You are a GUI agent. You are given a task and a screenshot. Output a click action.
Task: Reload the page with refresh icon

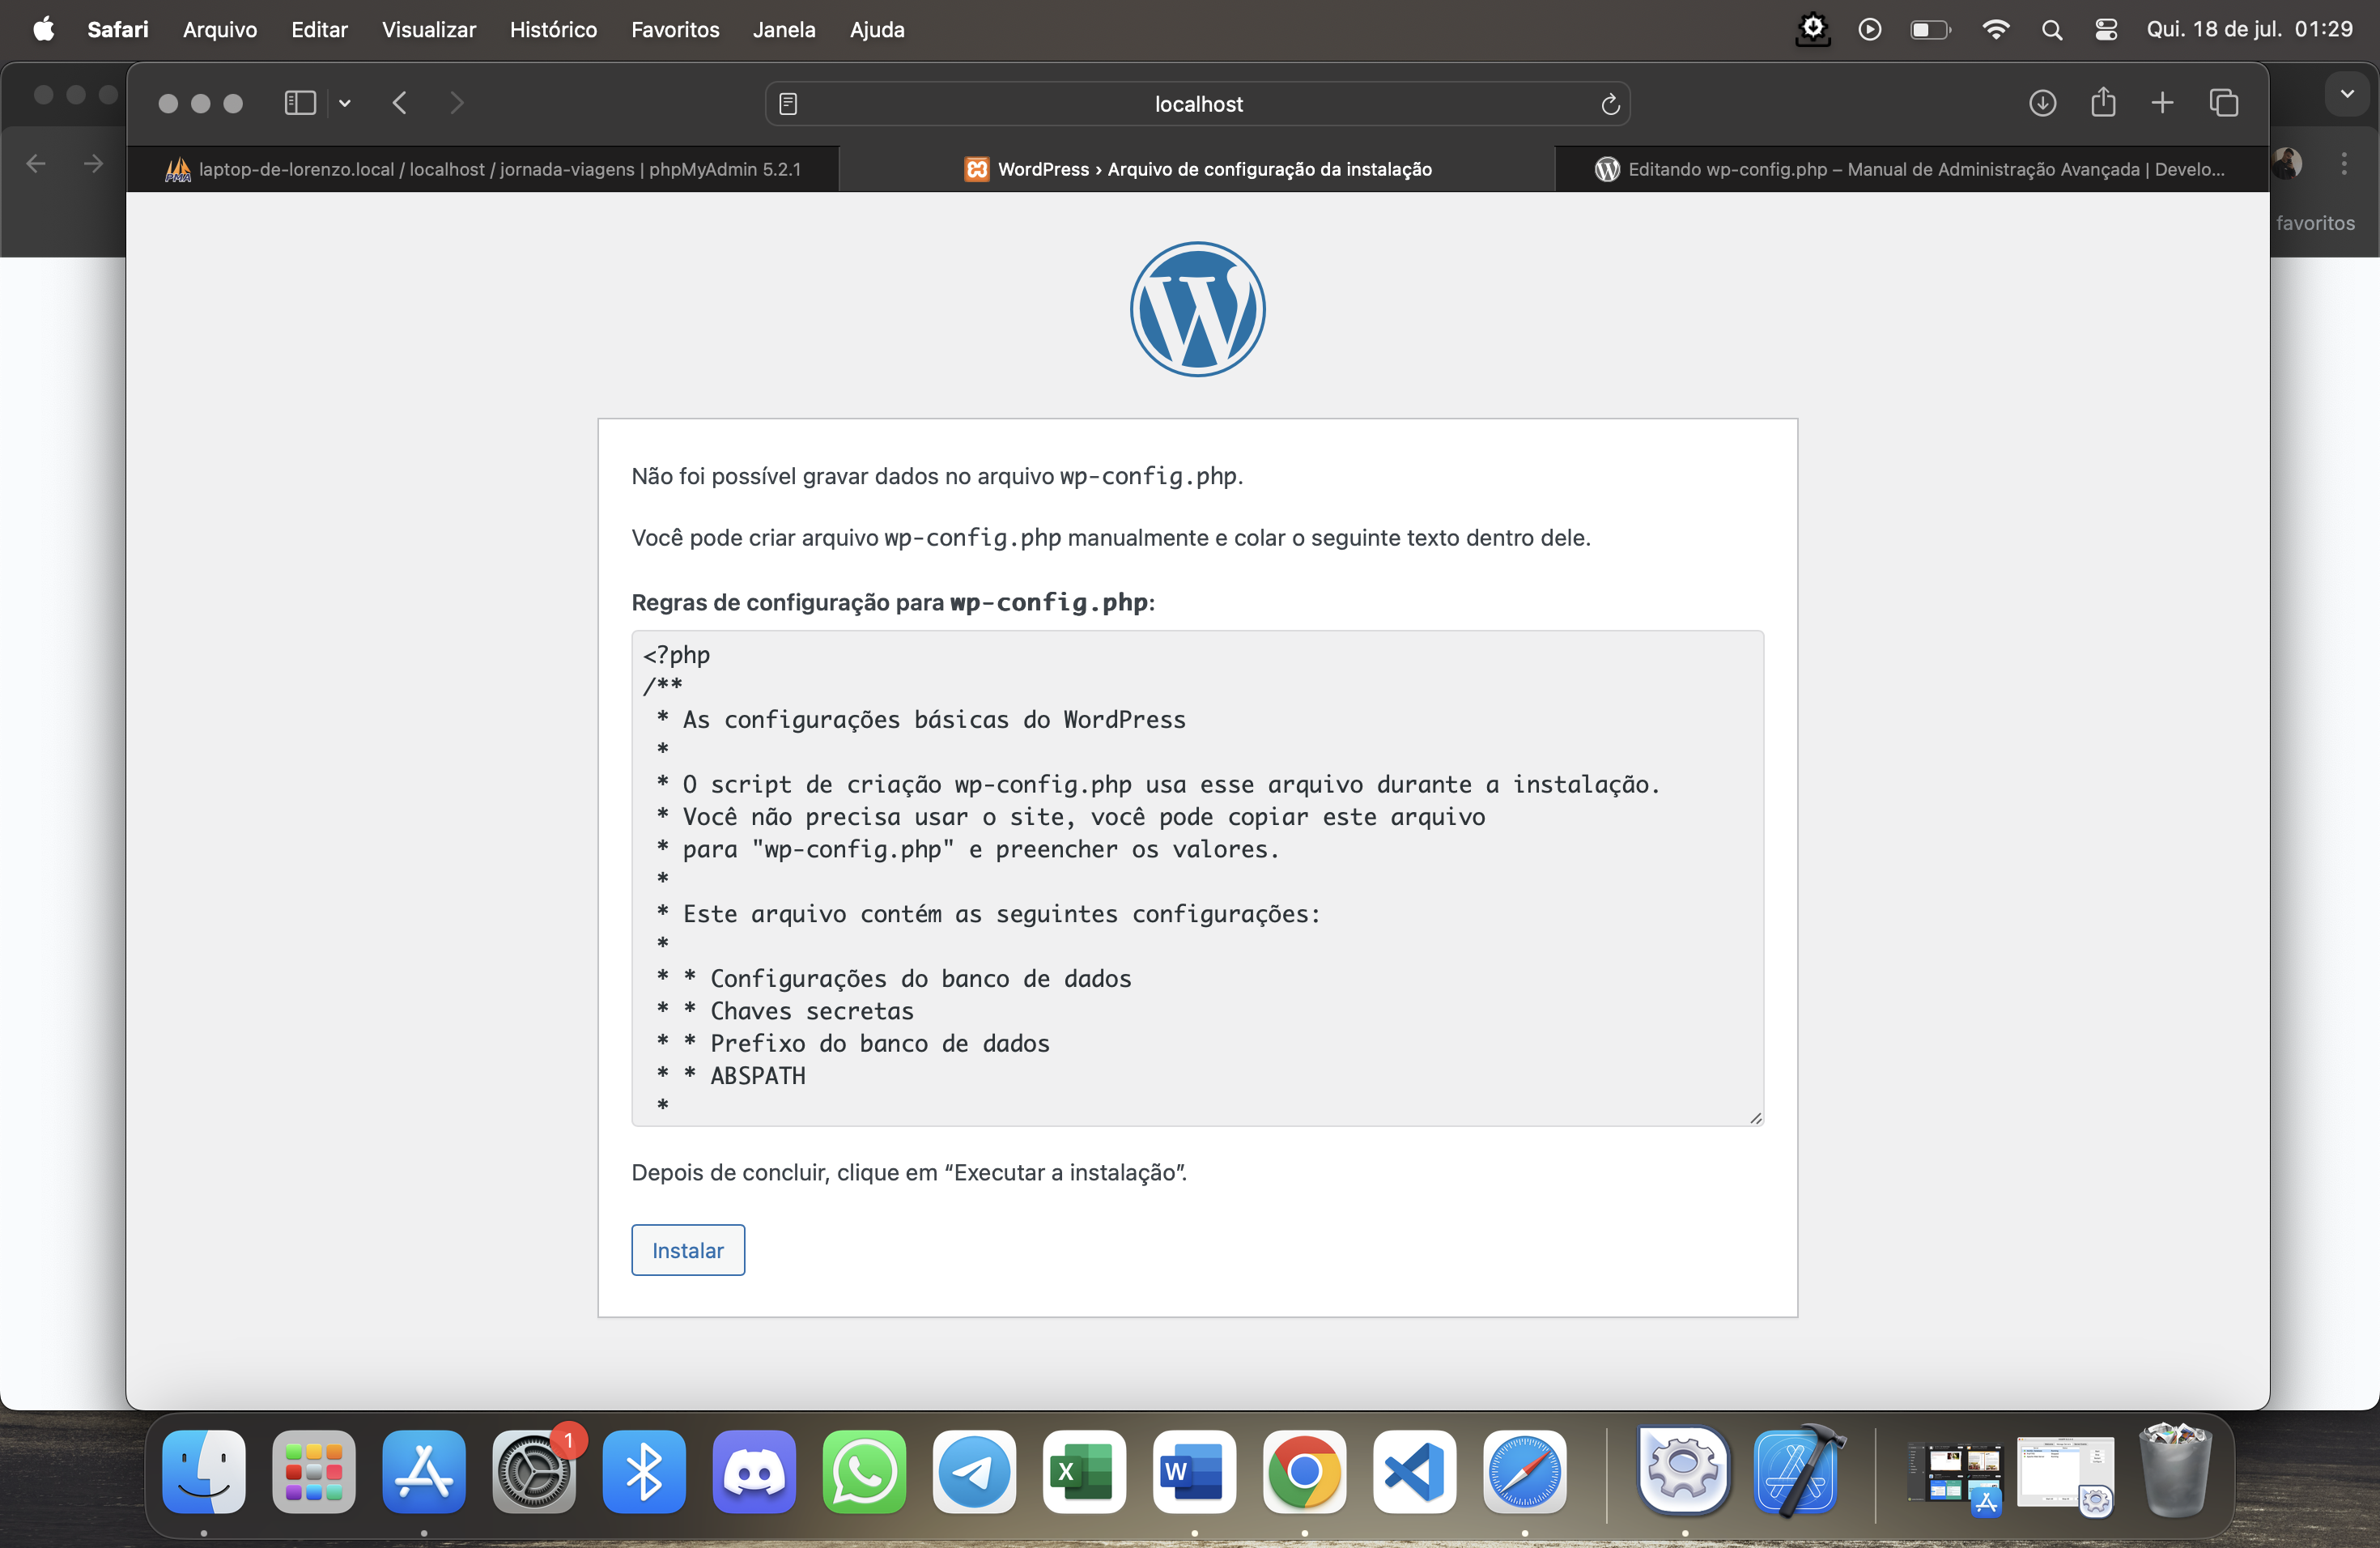coord(1609,104)
